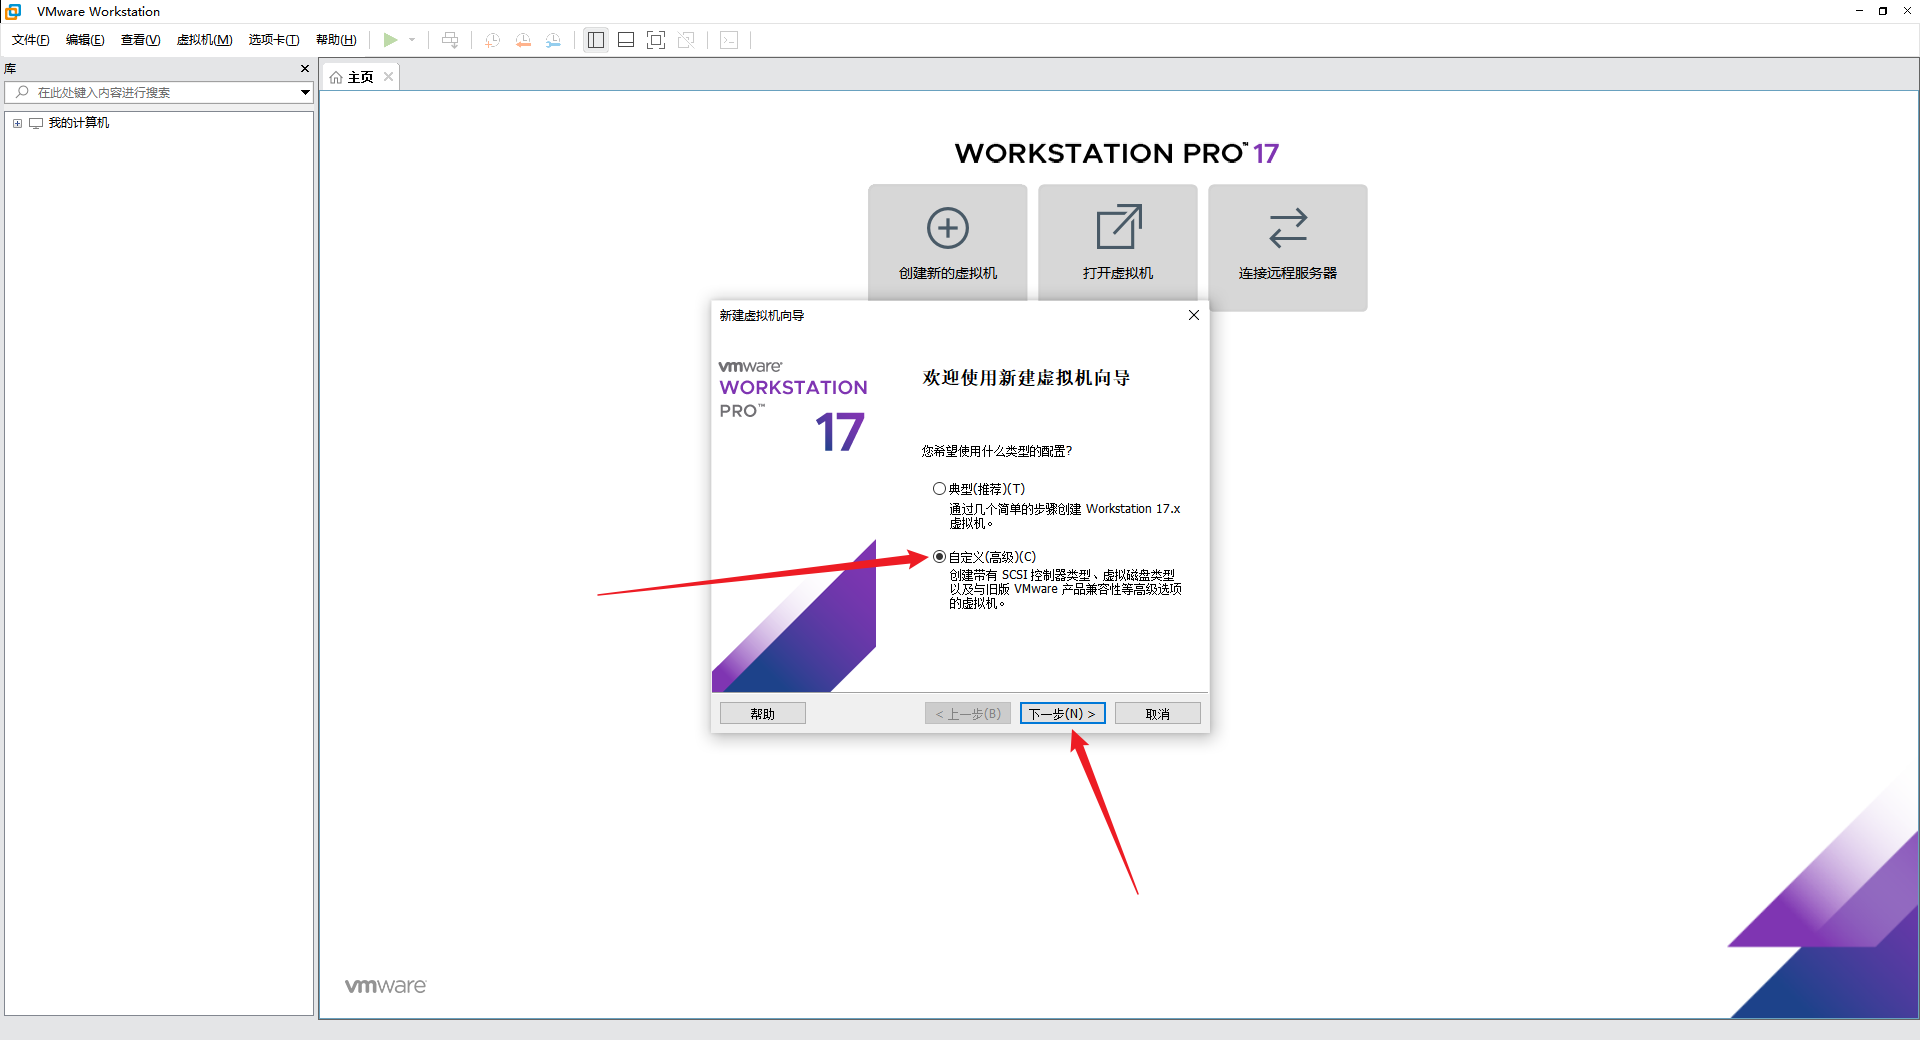Click the WORKSTATION PRO 17 heading

[x=1117, y=153]
